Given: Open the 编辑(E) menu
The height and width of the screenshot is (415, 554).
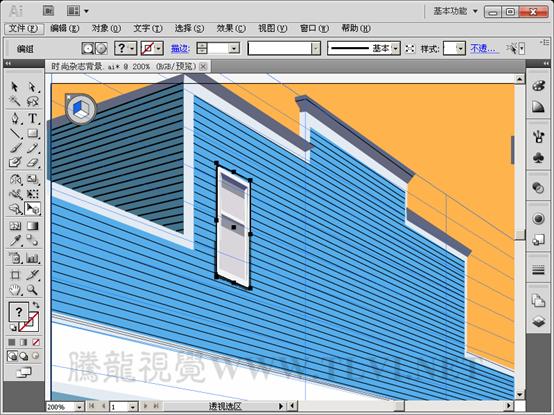Looking at the screenshot, I should (x=65, y=28).
